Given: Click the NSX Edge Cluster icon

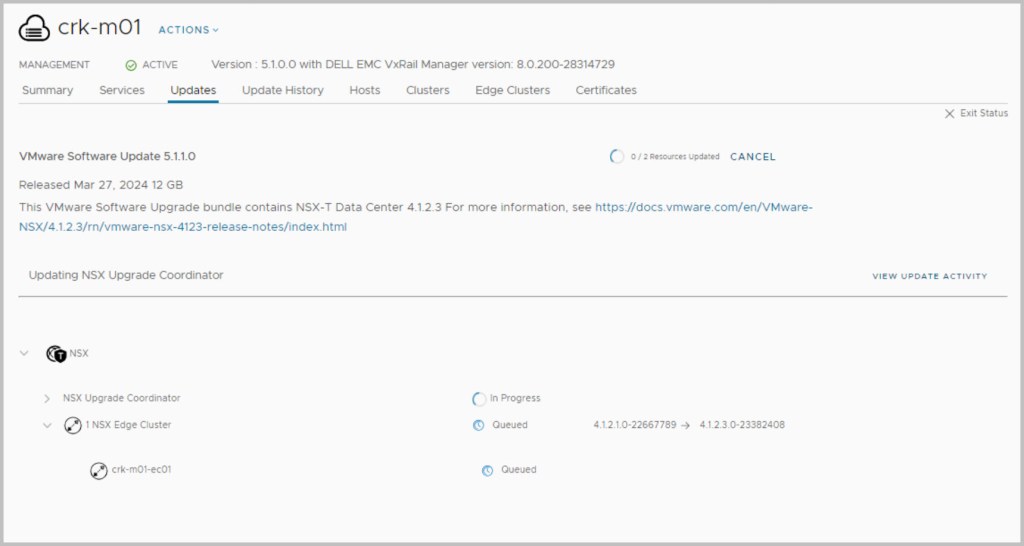Looking at the screenshot, I should (73, 425).
